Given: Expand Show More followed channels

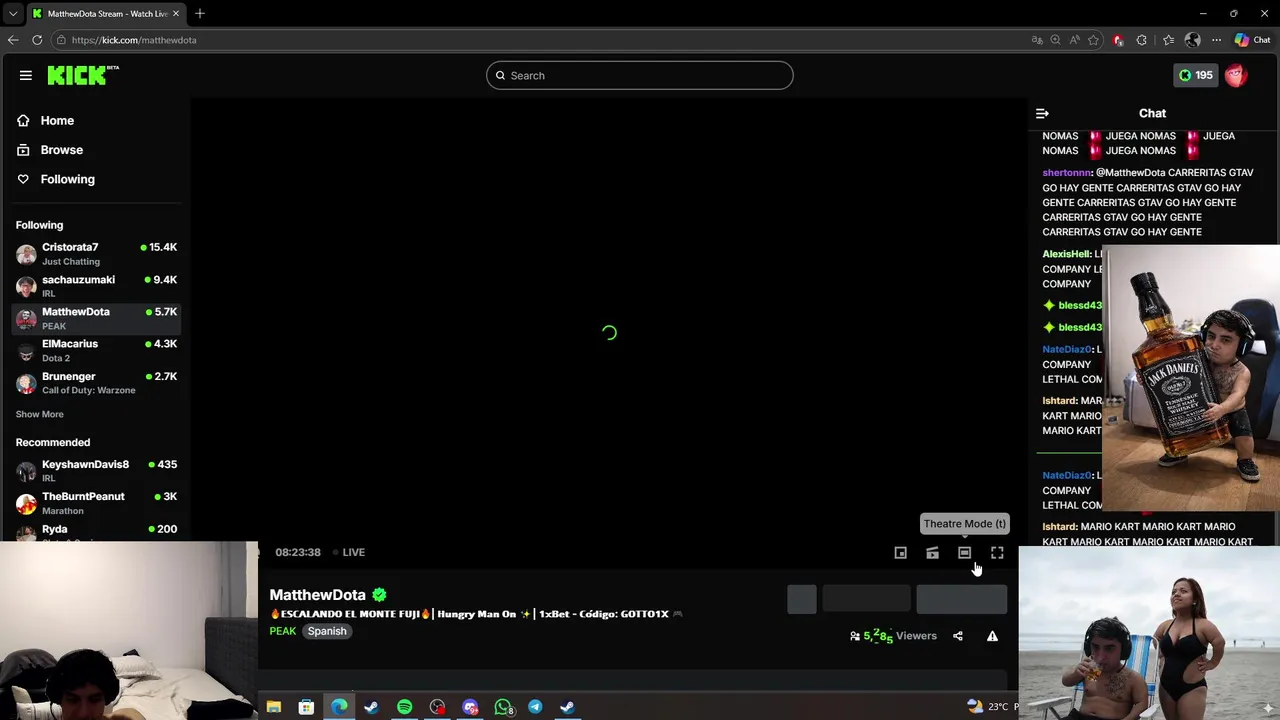Looking at the screenshot, I should (40, 414).
